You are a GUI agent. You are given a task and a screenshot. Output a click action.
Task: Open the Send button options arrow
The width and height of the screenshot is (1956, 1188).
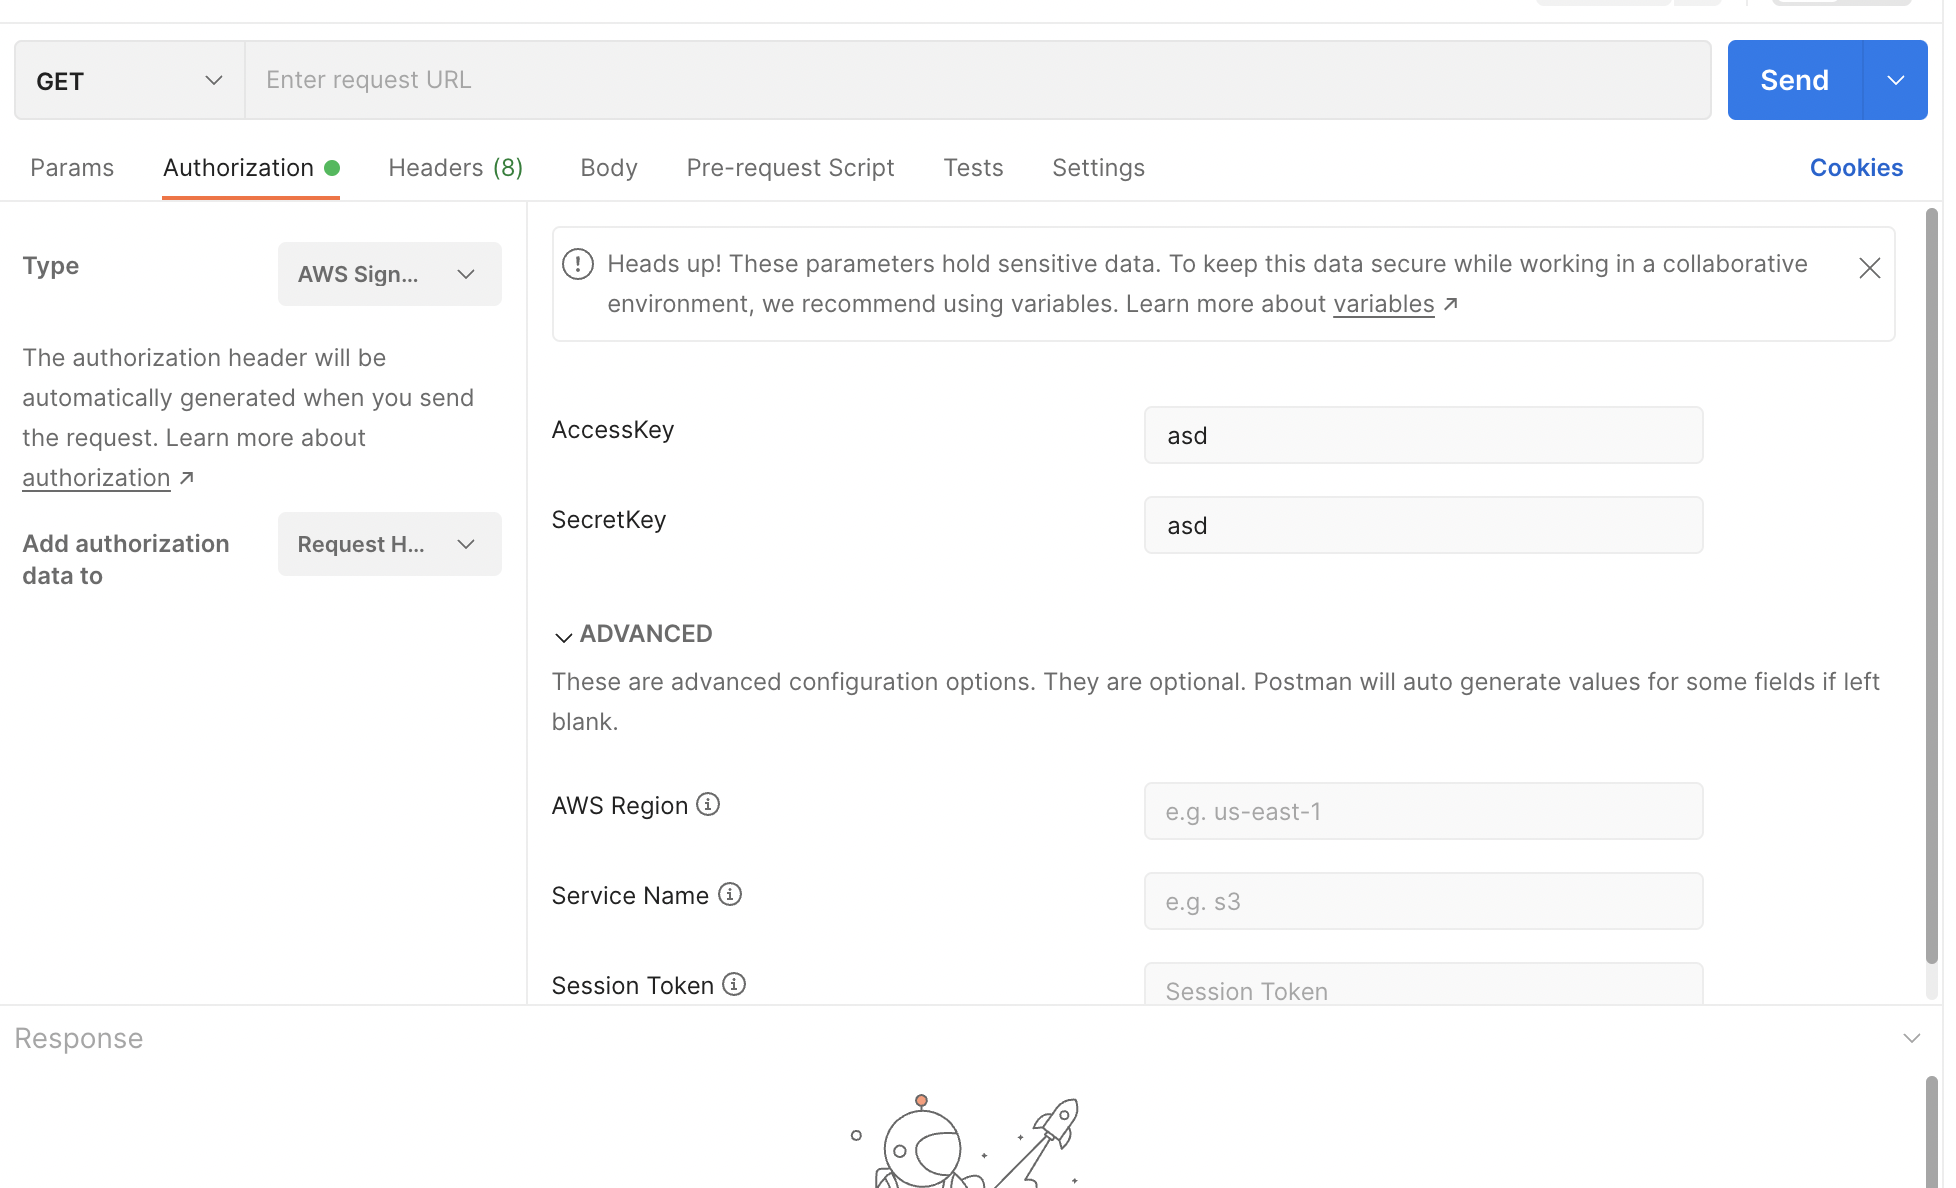(1896, 80)
